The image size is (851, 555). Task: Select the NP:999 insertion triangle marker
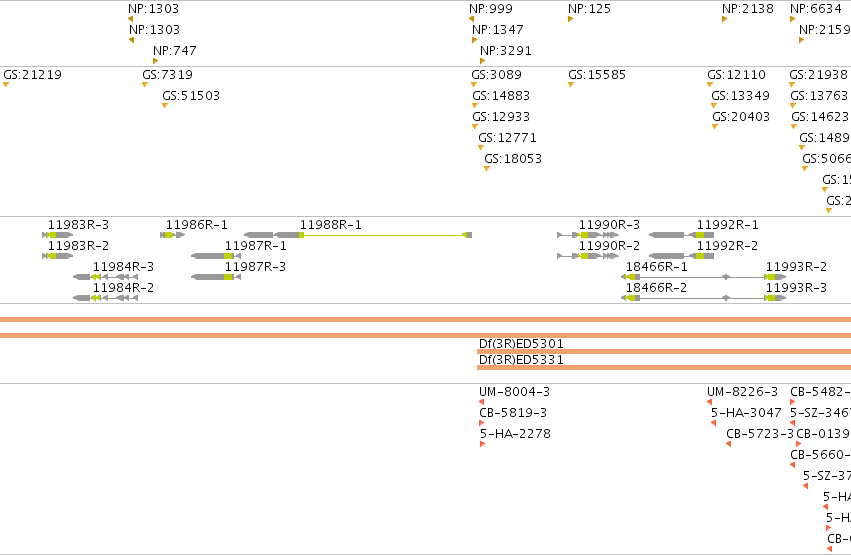pyautogui.click(x=472, y=19)
